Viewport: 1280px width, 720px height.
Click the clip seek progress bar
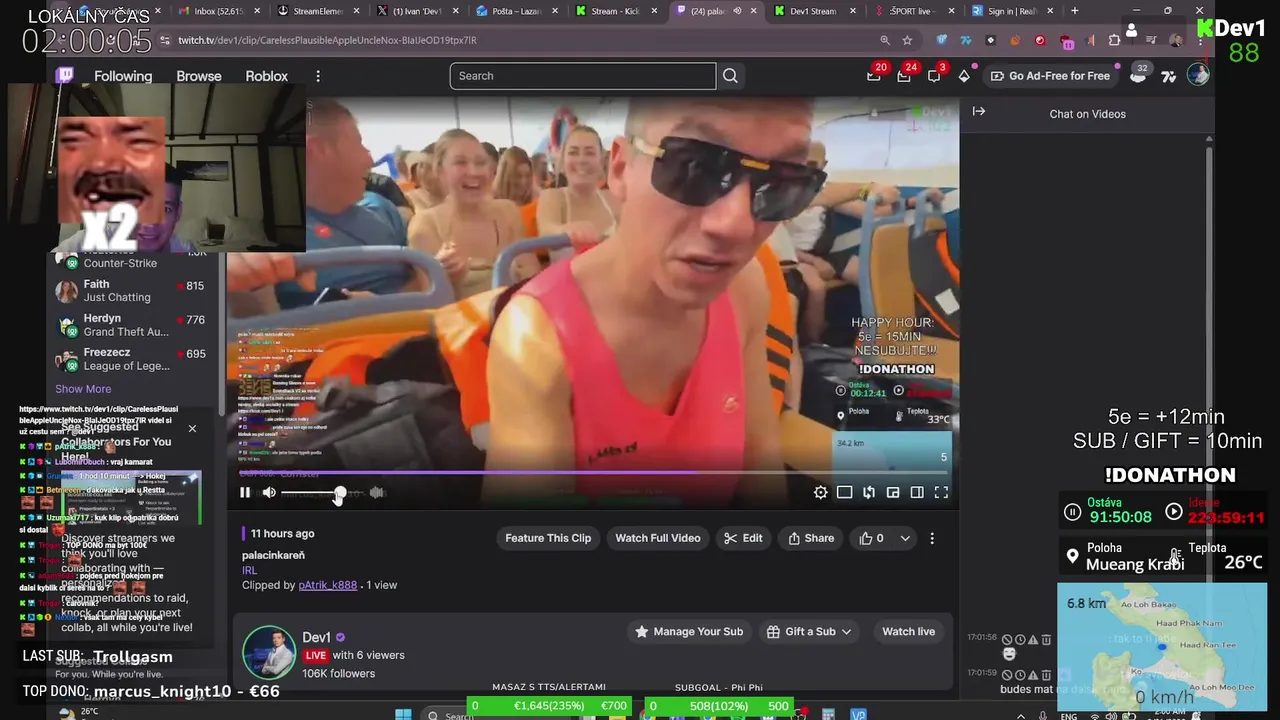coord(593,472)
